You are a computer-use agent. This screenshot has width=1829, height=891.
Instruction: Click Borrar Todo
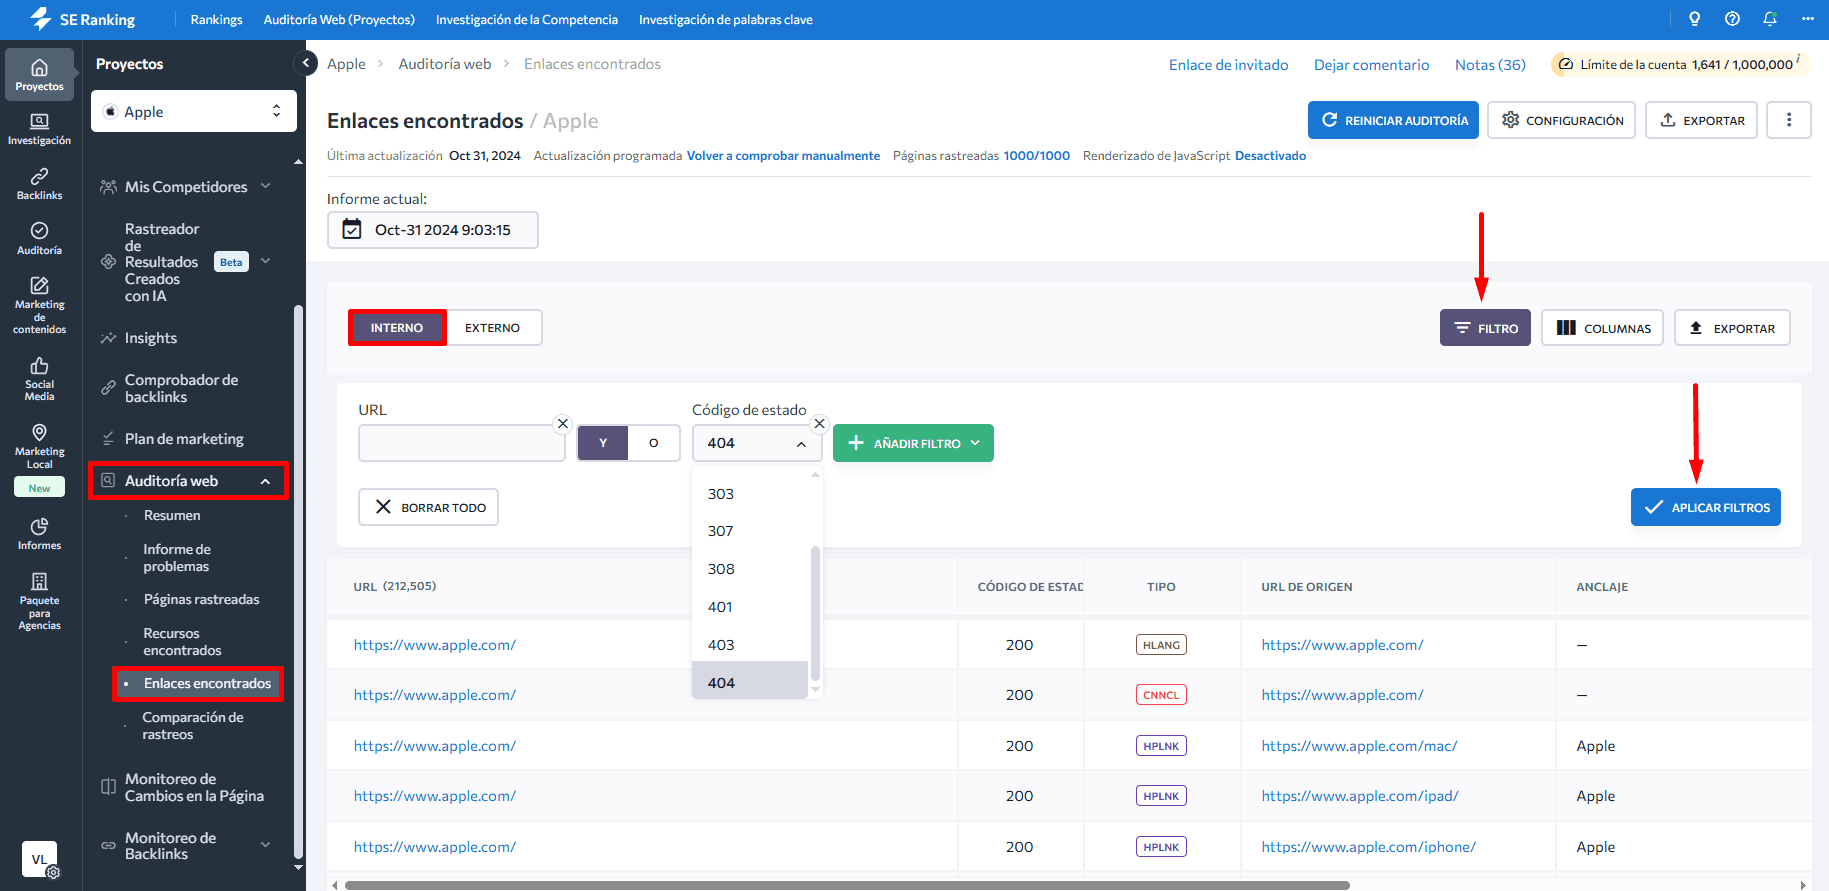pos(428,507)
